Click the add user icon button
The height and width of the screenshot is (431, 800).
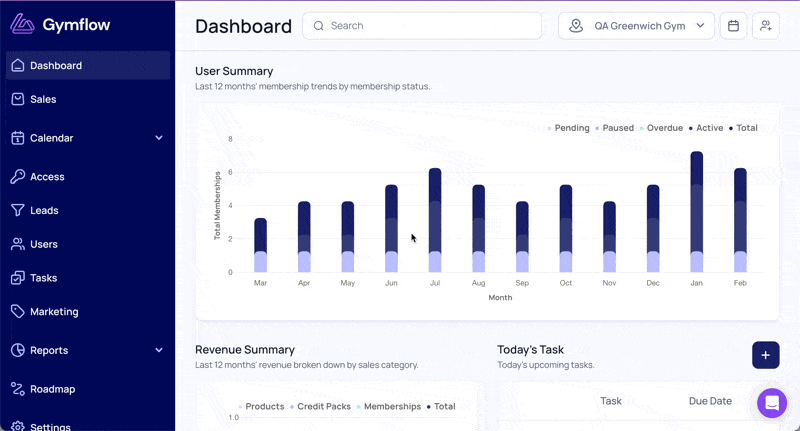coord(765,26)
